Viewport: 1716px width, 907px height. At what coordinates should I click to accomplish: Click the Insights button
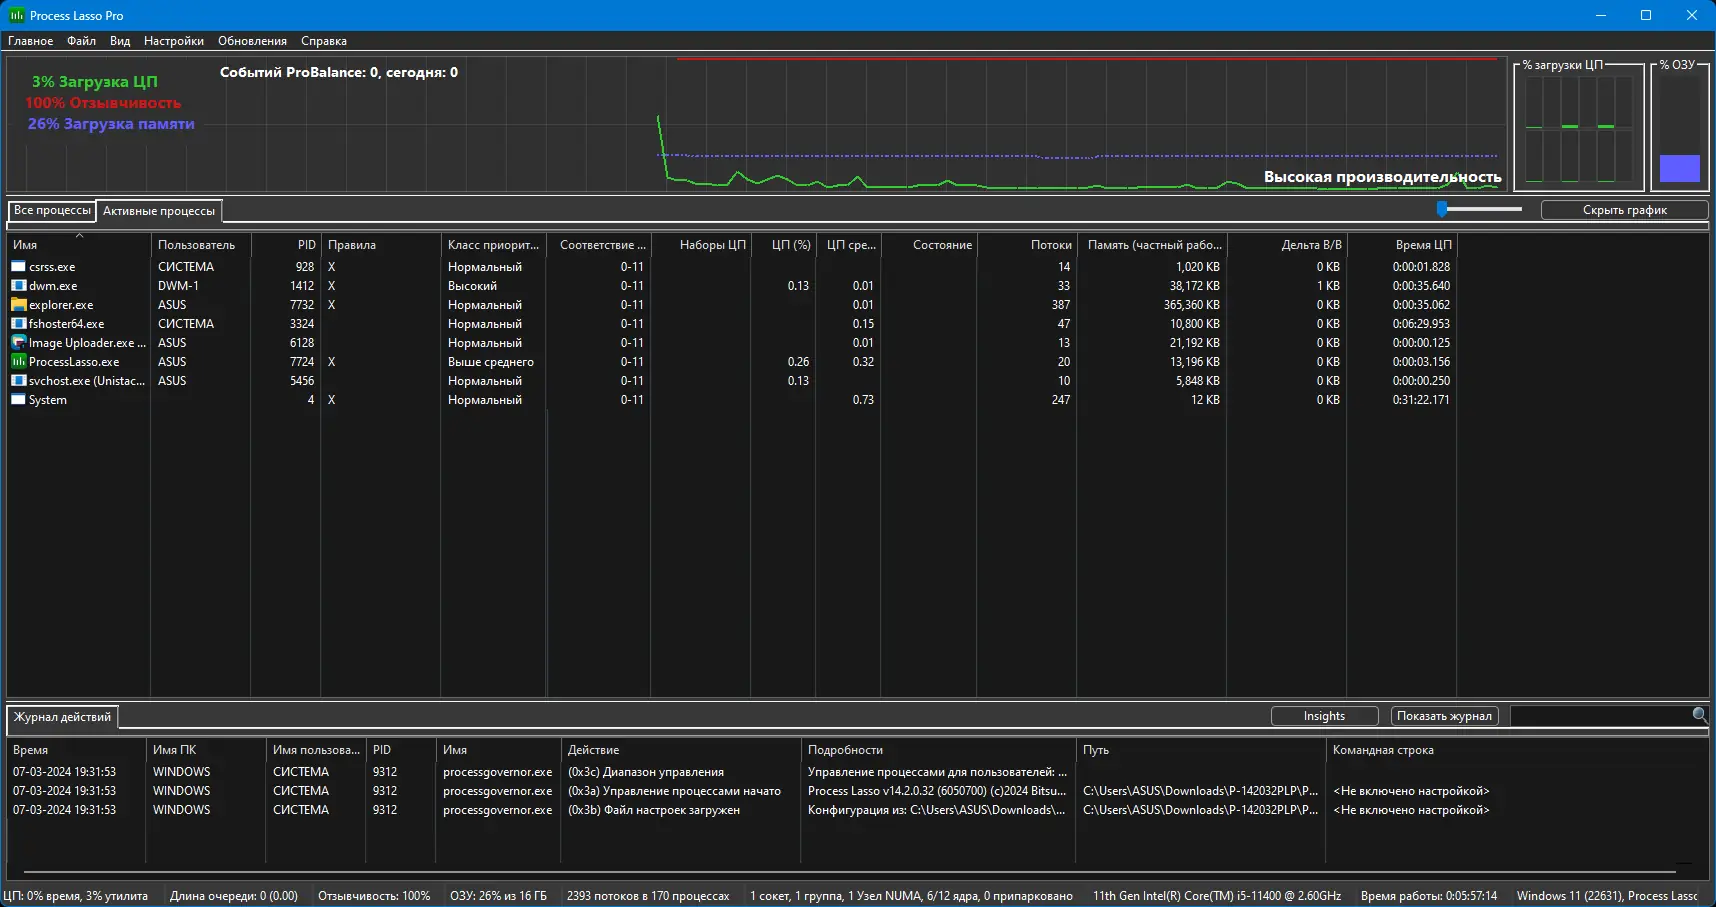(x=1324, y=716)
